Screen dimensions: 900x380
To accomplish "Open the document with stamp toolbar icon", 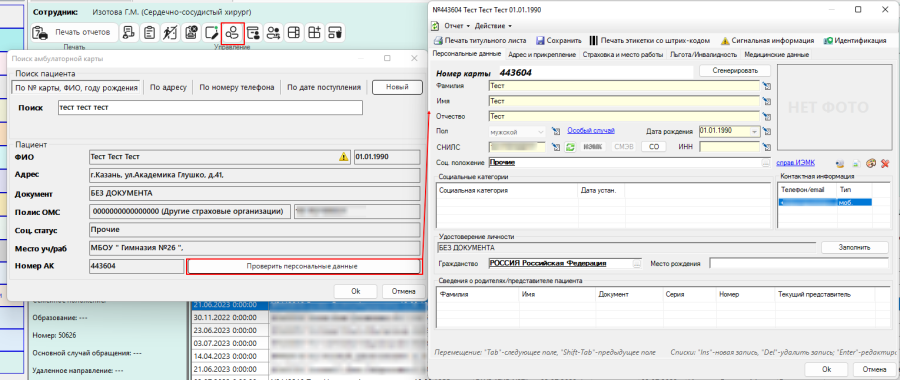I will click(130, 33).
